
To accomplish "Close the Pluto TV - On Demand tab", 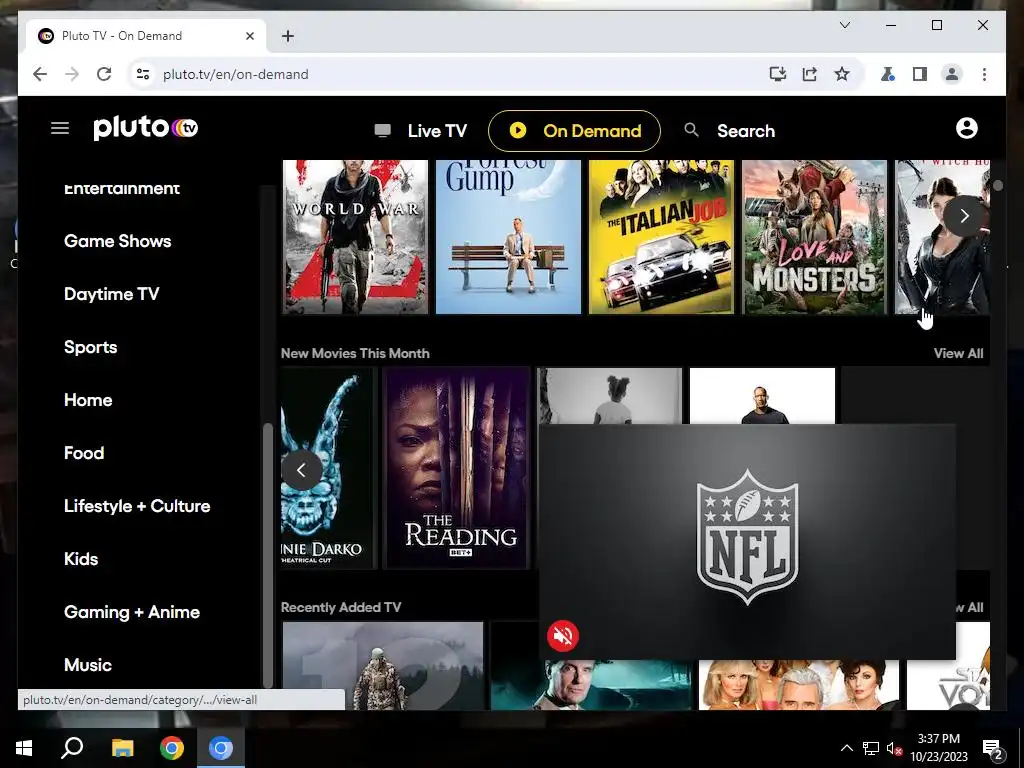I will tap(249, 36).
